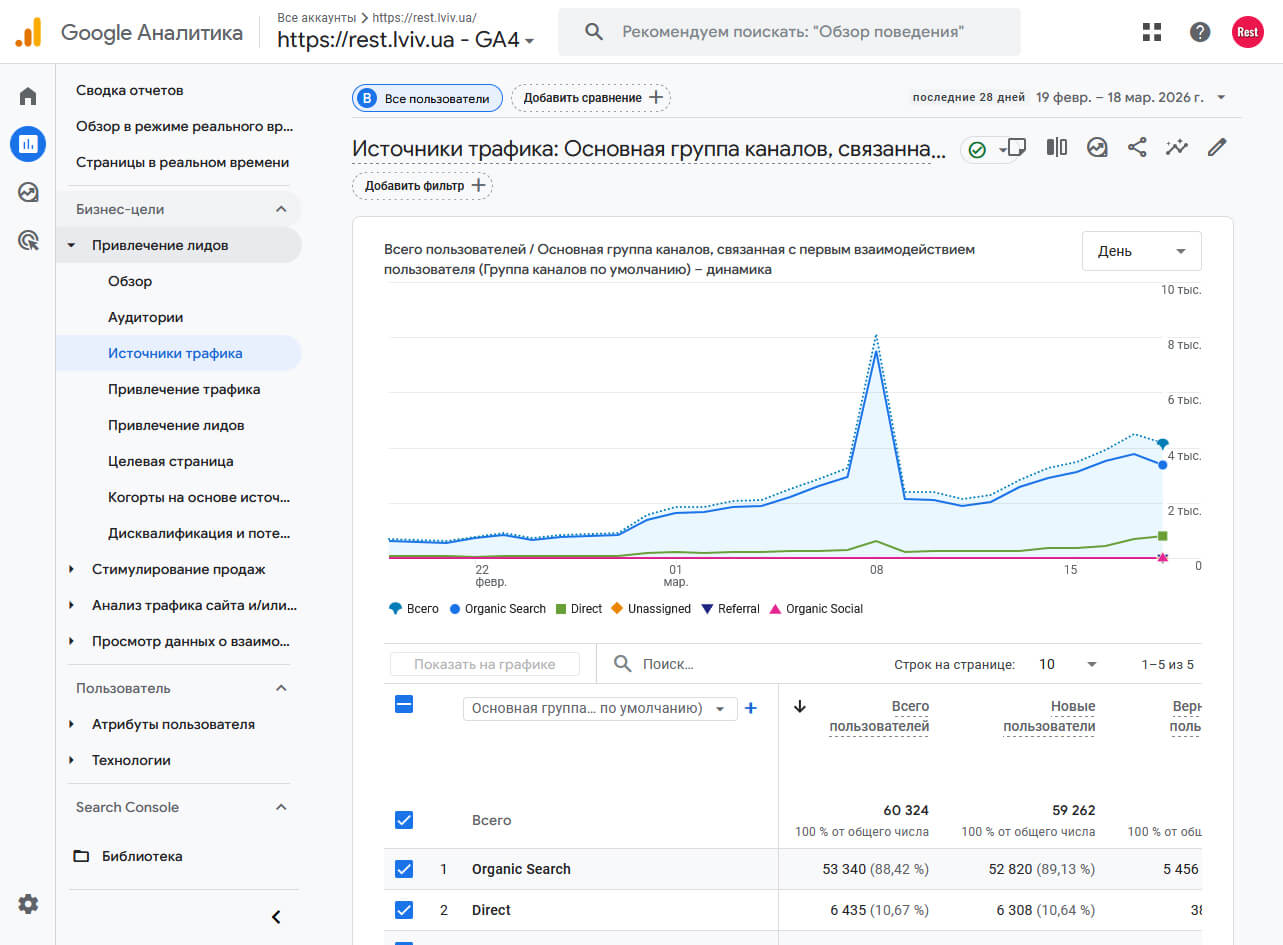Open the Explore icon in left rail
The height and width of the screenshot is (945, 1283).
28,192
